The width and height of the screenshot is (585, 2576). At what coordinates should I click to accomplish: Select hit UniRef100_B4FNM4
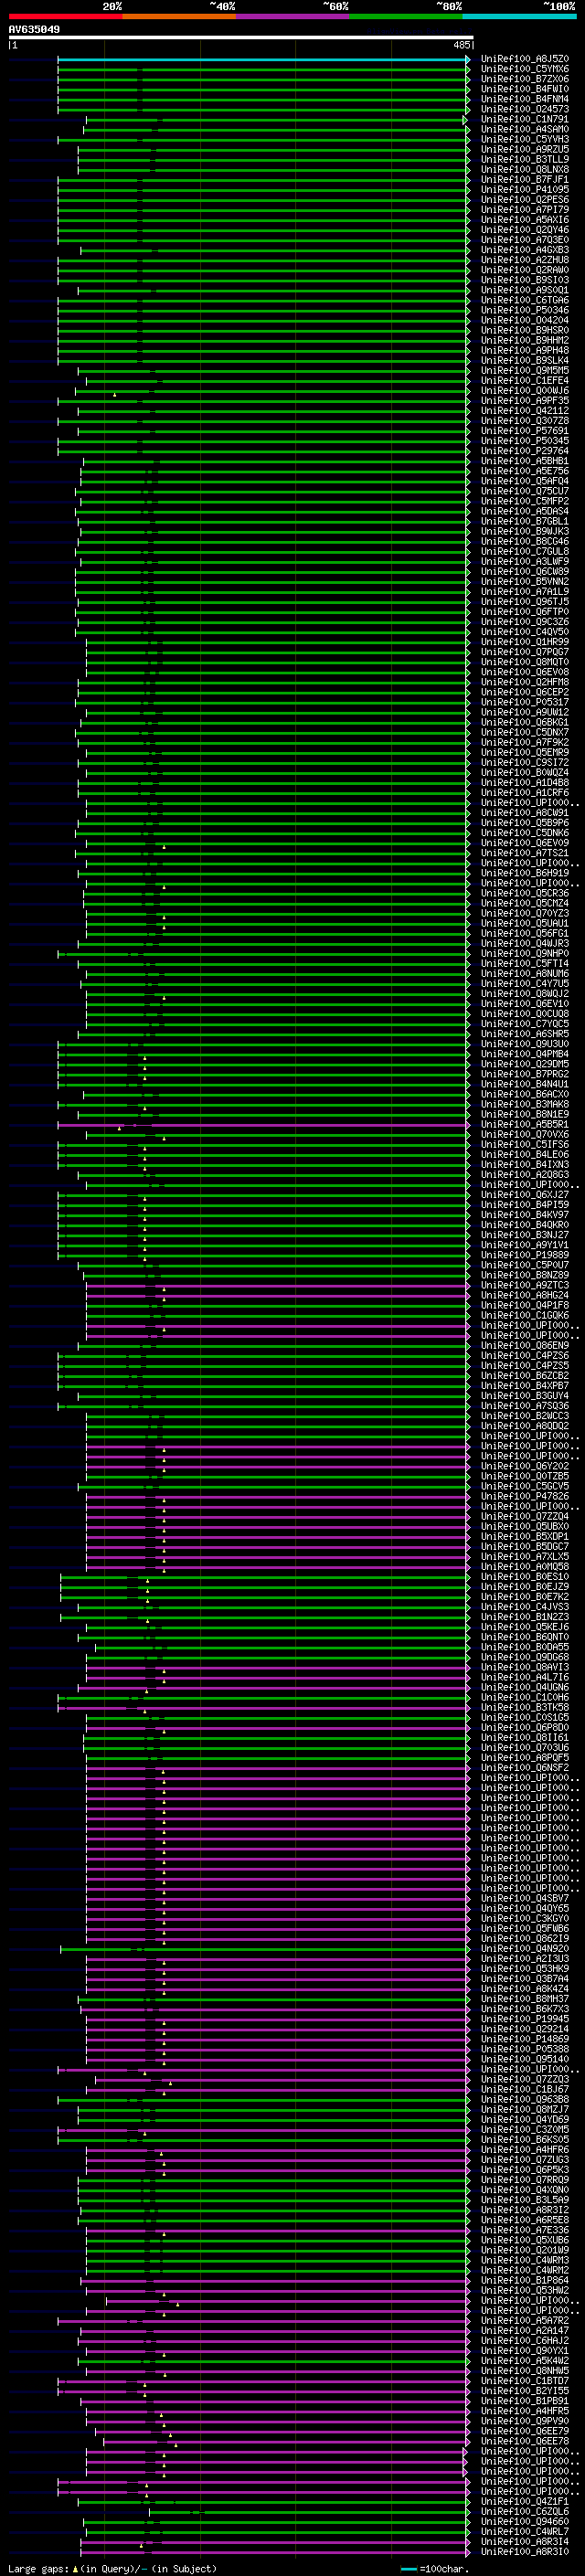point(525,99)
